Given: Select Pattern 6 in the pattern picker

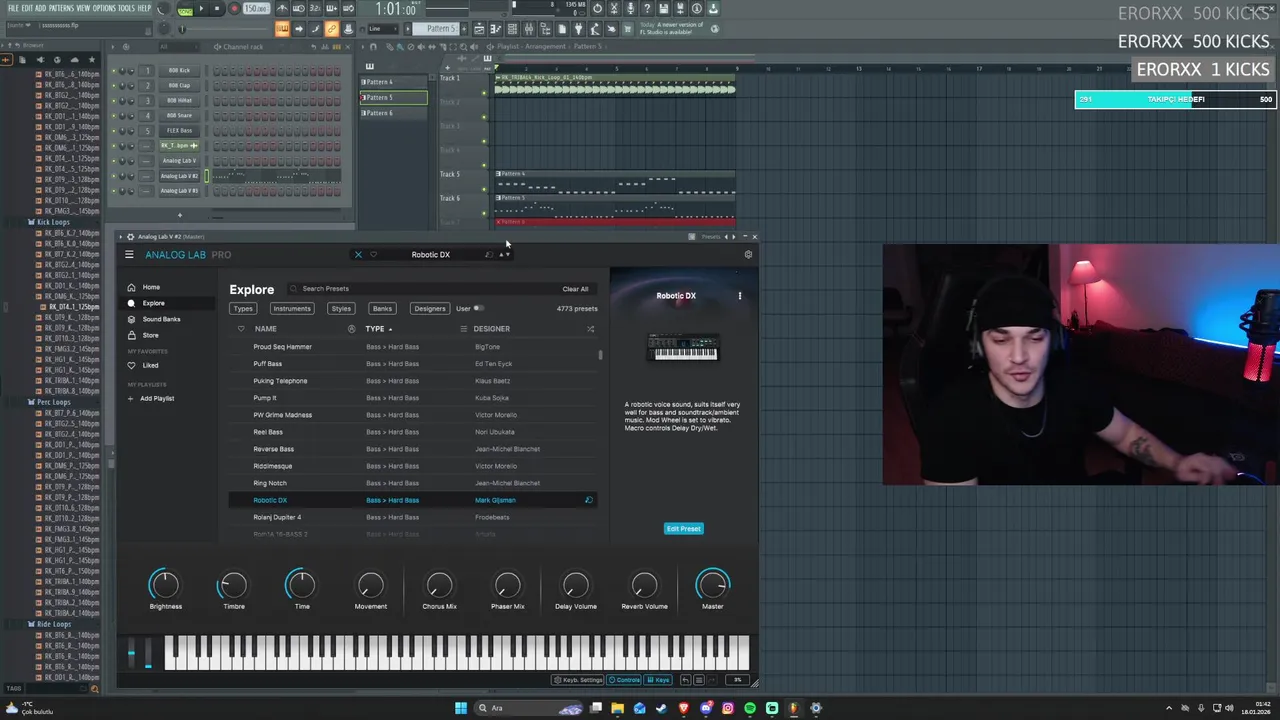Looking at the screenshot, I should [x=394, y=113].
